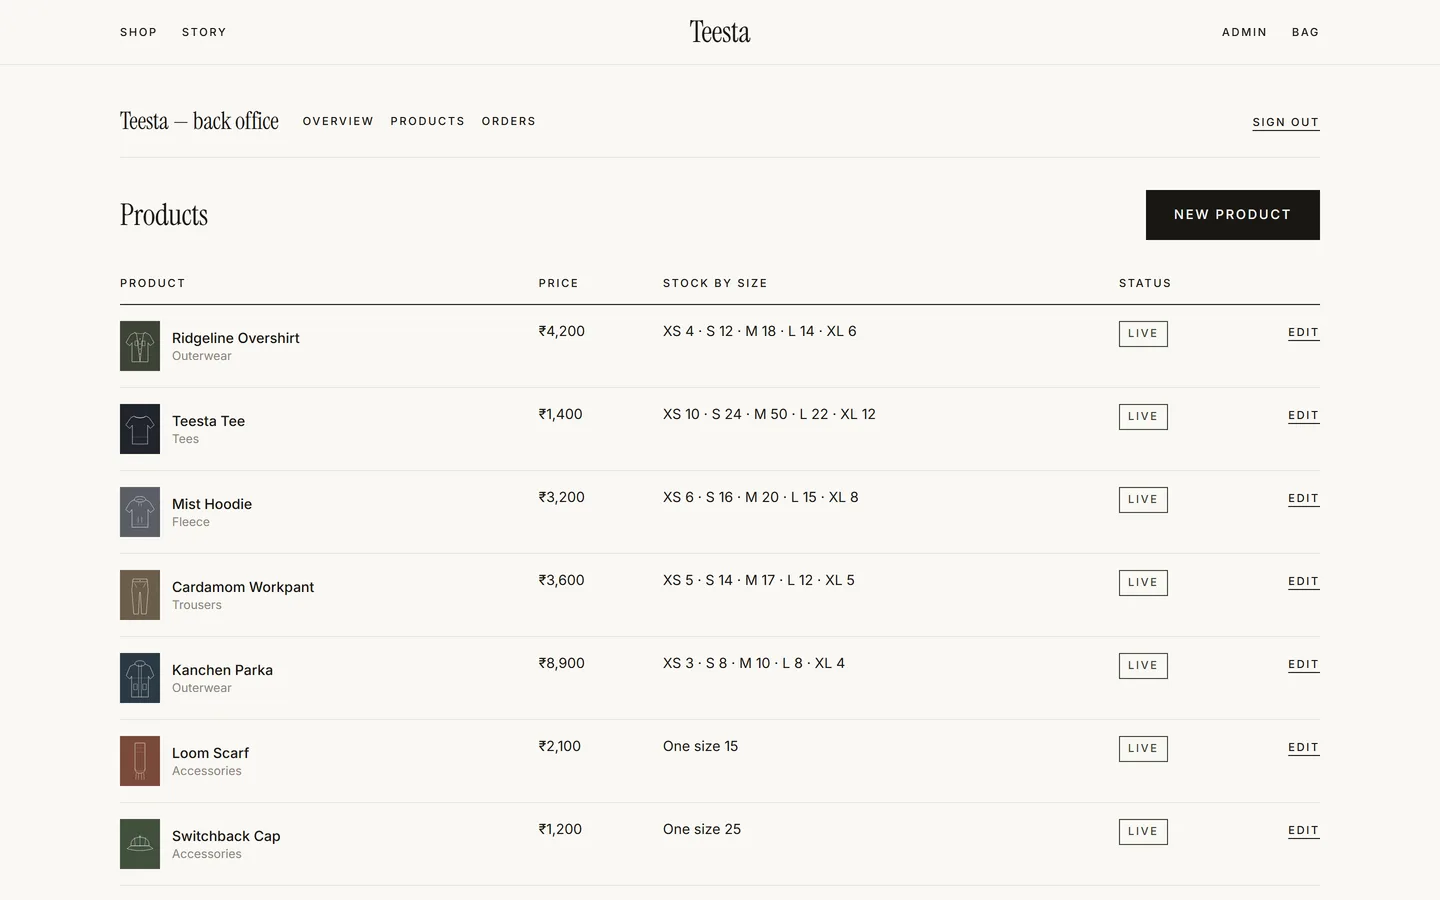Switch to the Products tab
1440x900 pixels.
427,121
